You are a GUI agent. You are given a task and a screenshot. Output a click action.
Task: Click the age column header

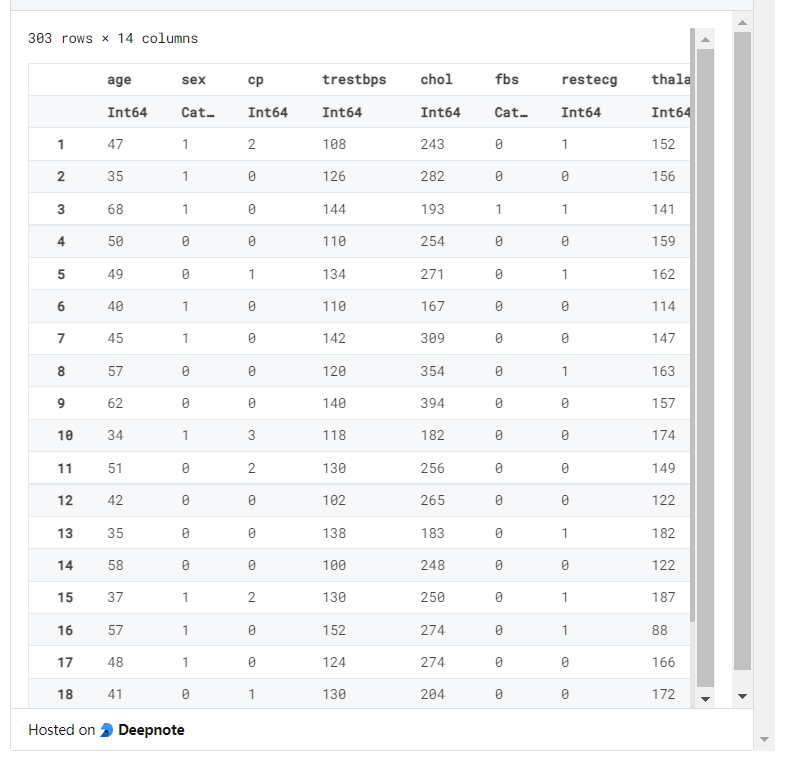[119, 80]
